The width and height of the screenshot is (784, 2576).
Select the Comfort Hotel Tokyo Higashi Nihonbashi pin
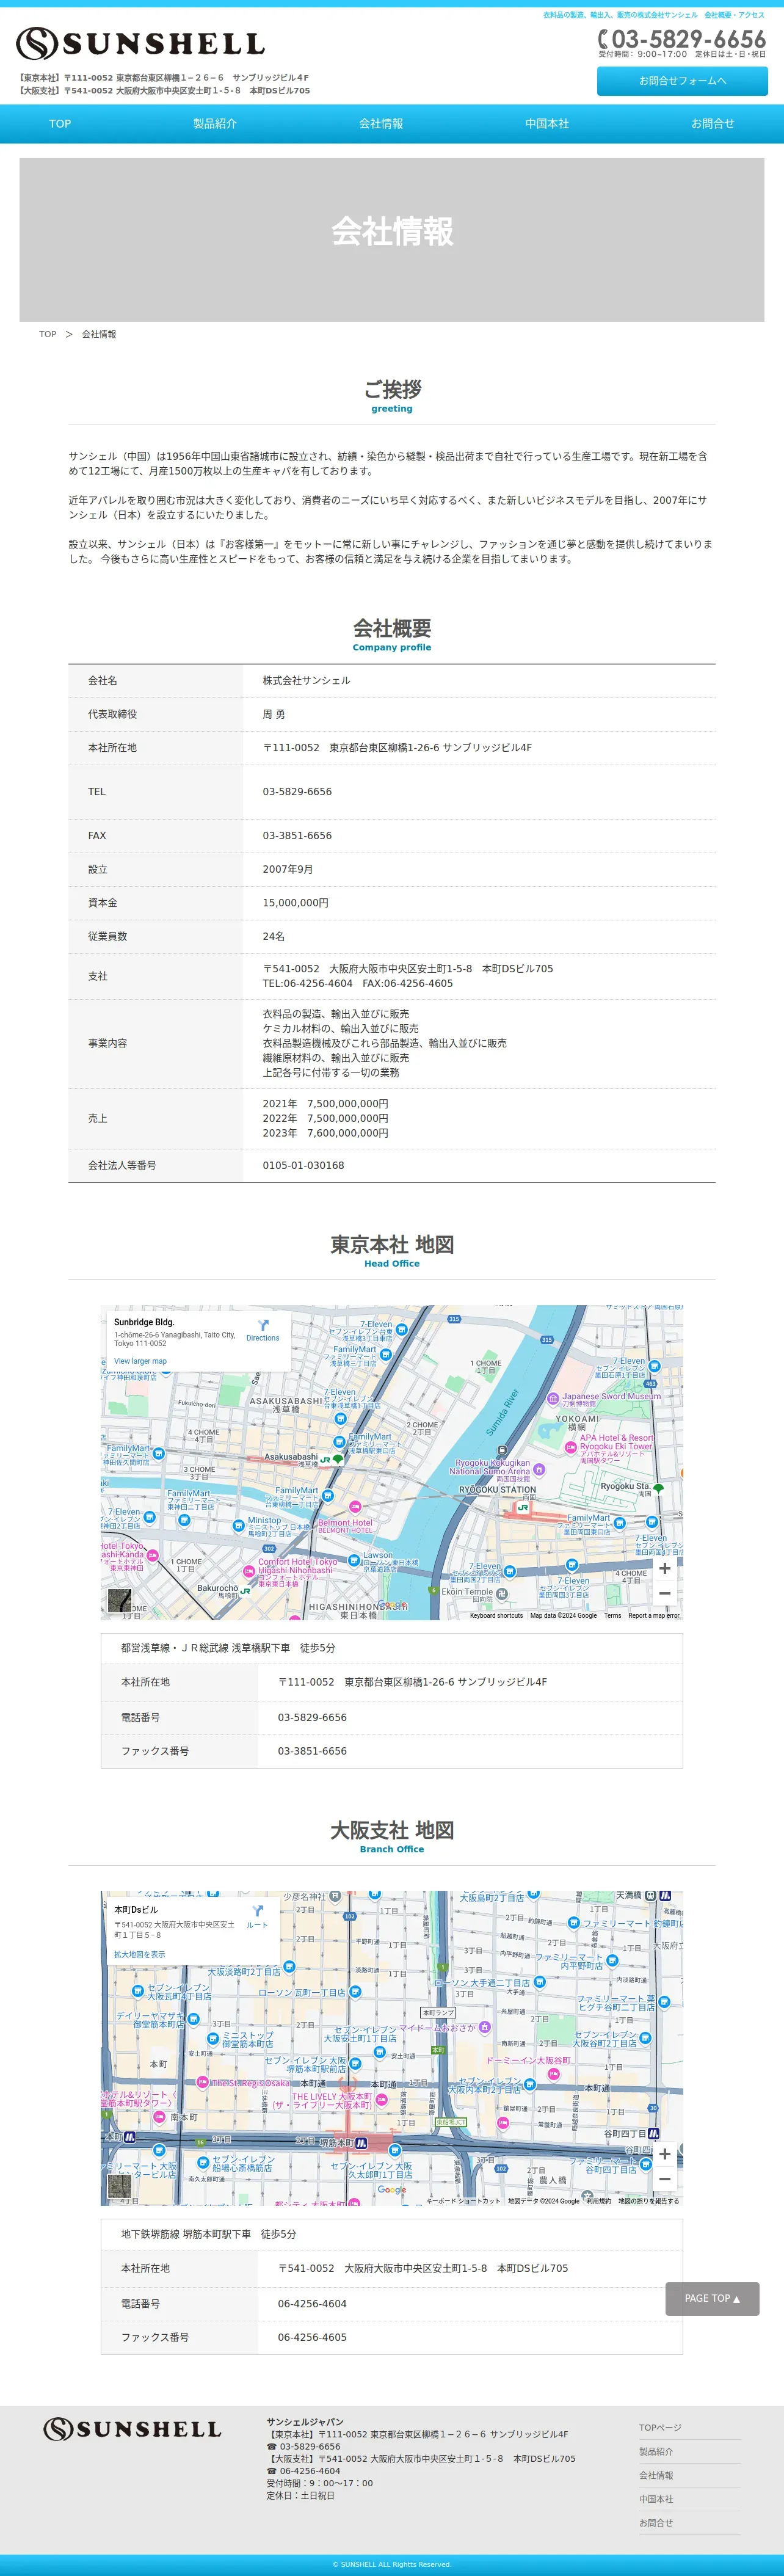[x=249, y=1571]
